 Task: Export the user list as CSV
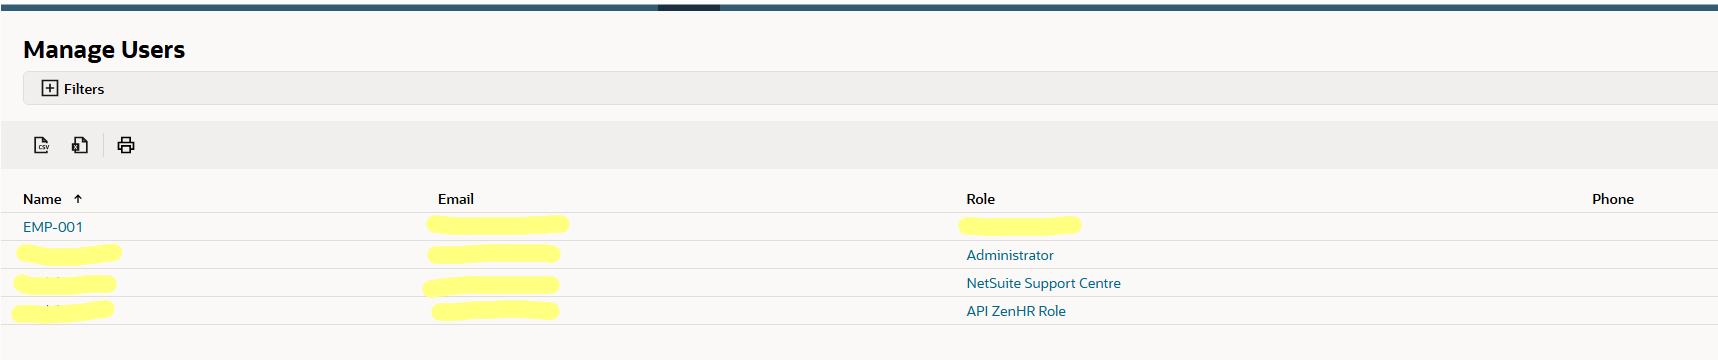[x=42, y=145]
